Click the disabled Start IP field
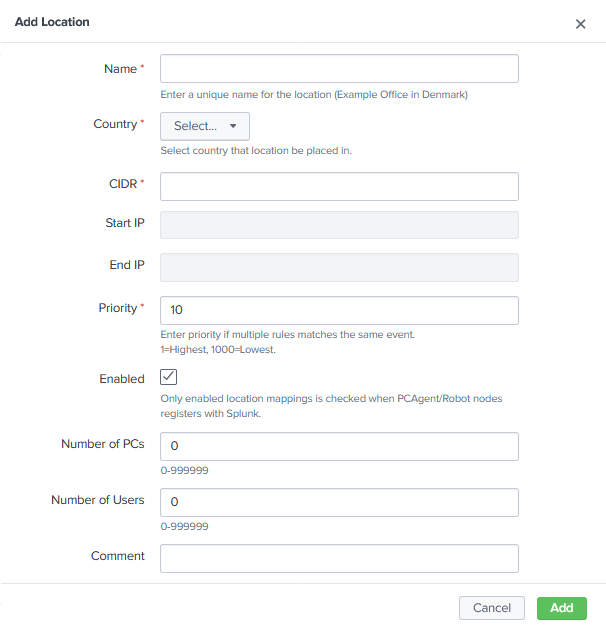The width and height of the screenshot is (606, 626). pos(339,225)
